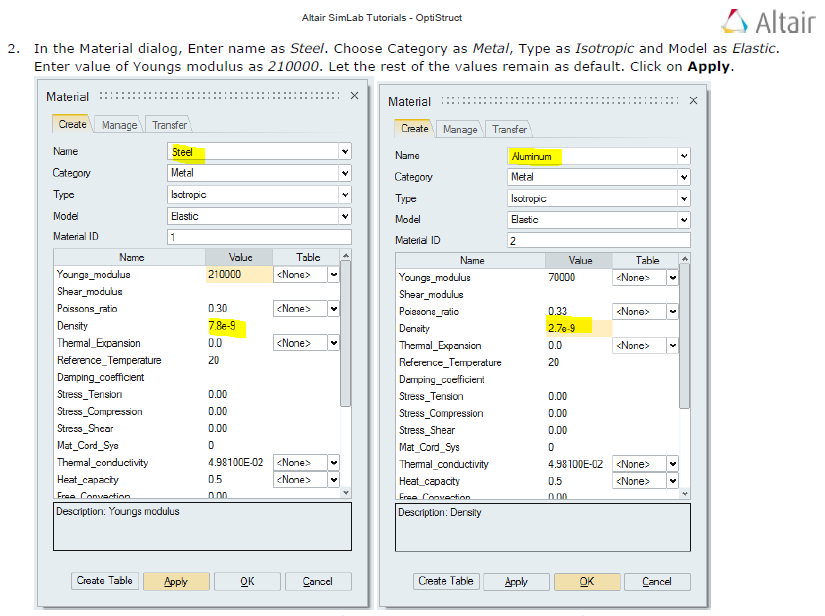
Task: Open Model dropdown in the Aluminum dialog
Action: [683, 220]
